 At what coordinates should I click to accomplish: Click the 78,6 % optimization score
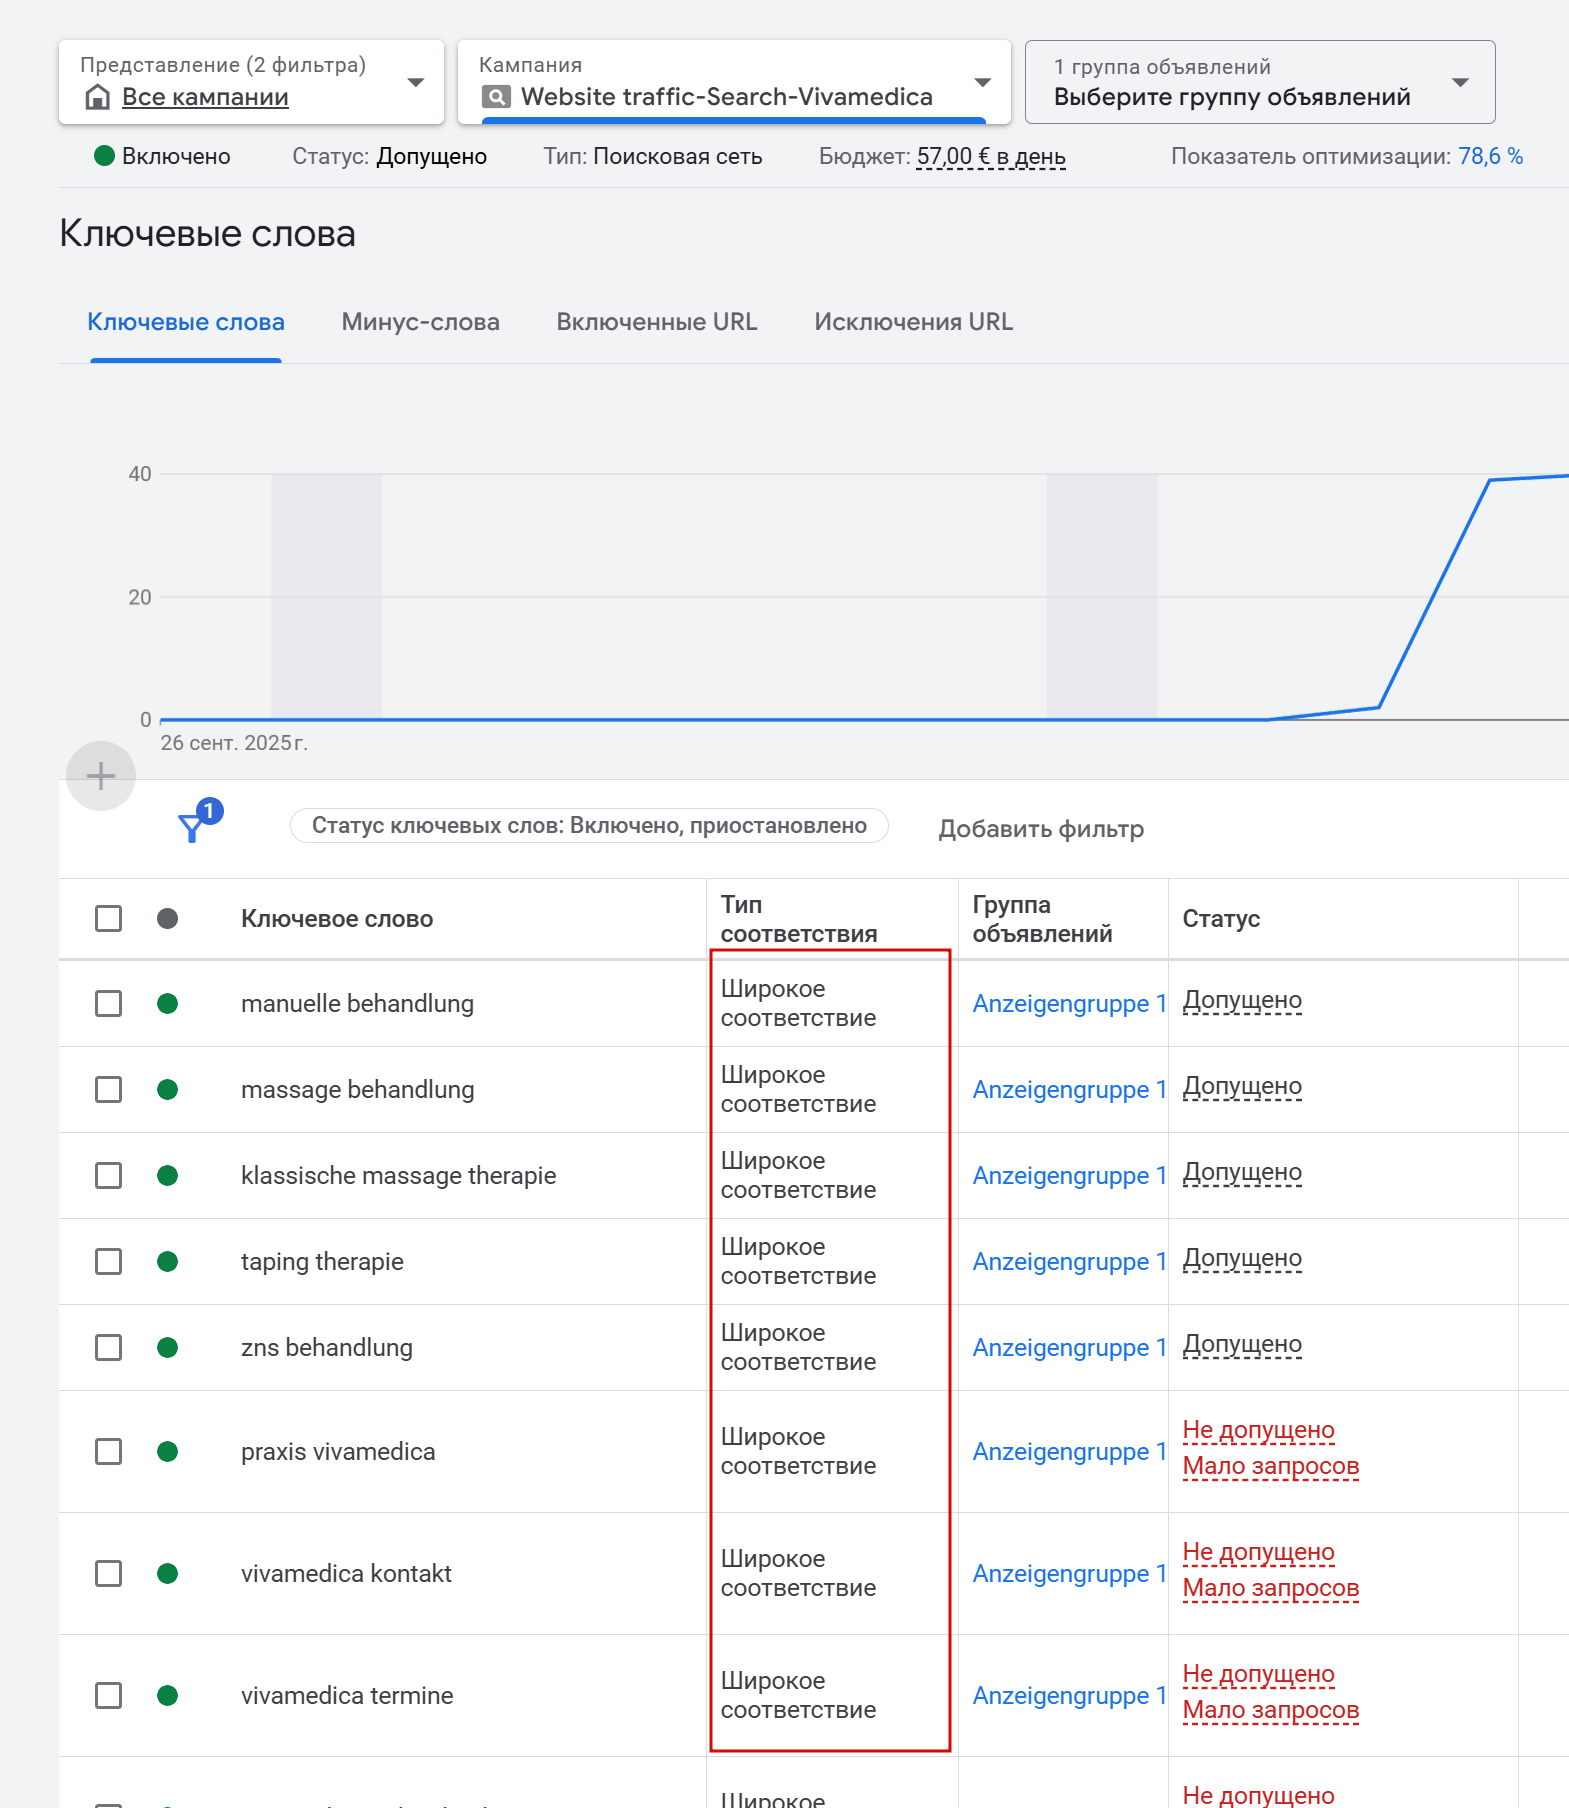pyautogui.click(x=1489, y=157)
